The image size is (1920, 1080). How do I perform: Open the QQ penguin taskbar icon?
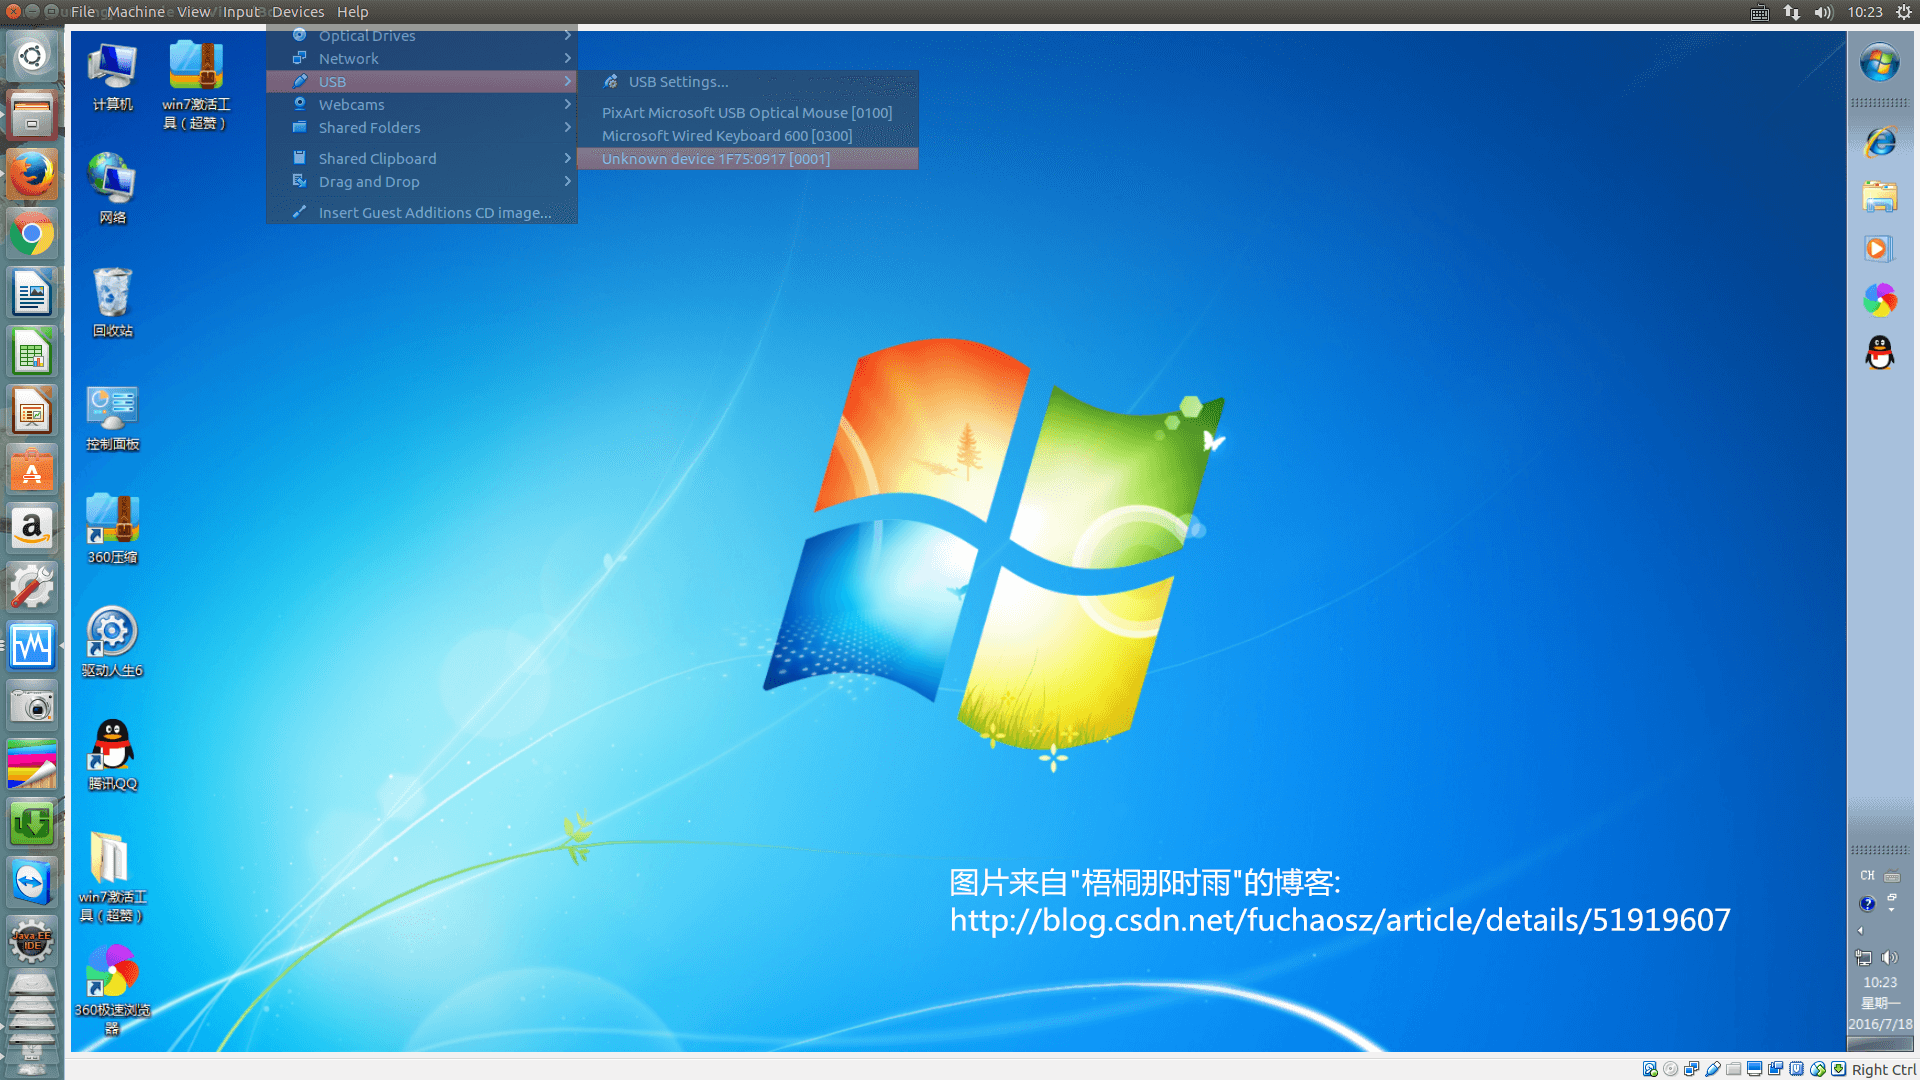1880,352
